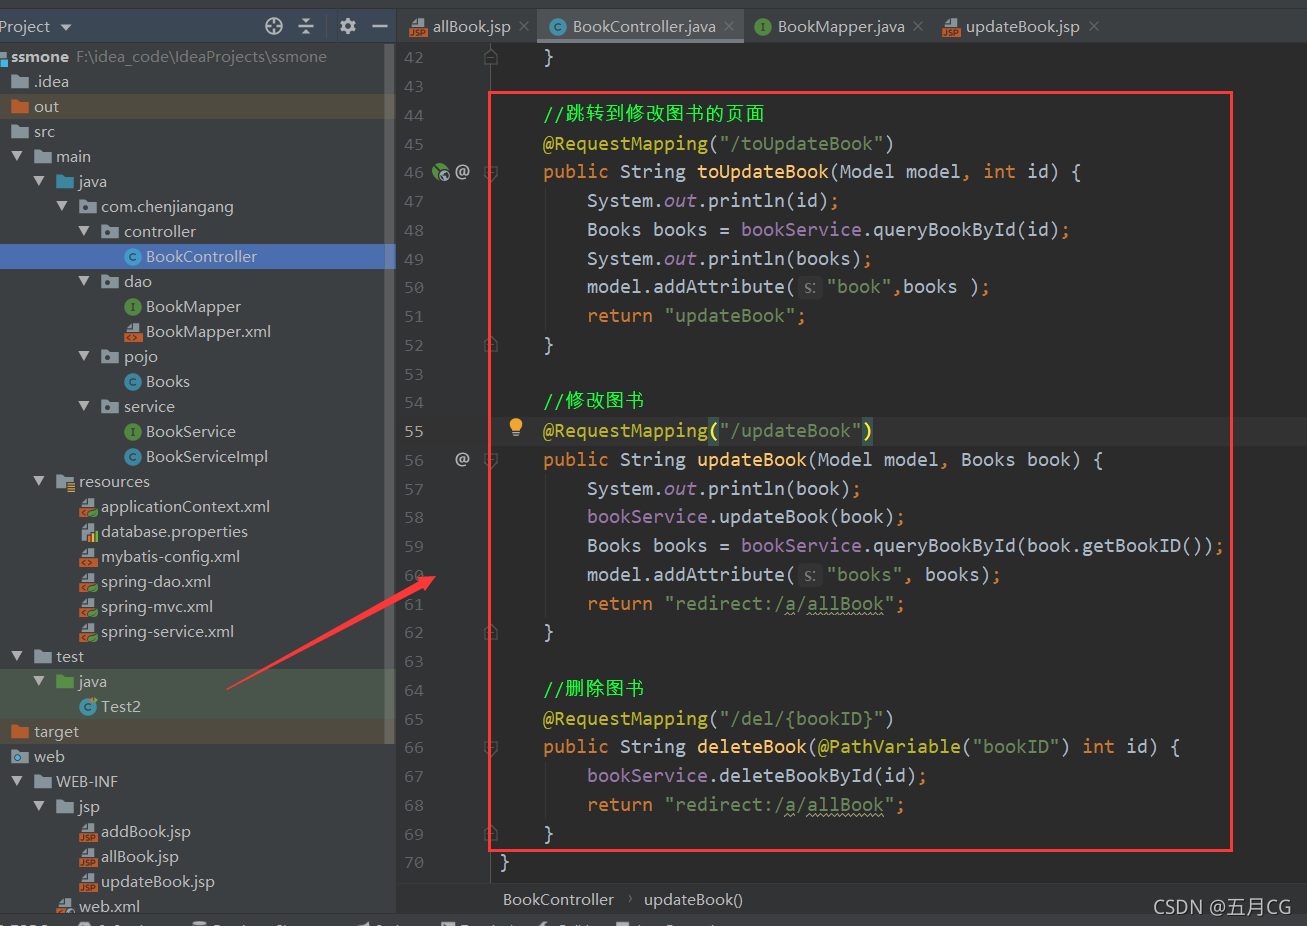Screen dimensions: 1307x926
Task: Select BookService interface
Action: (x=190, y=431)
